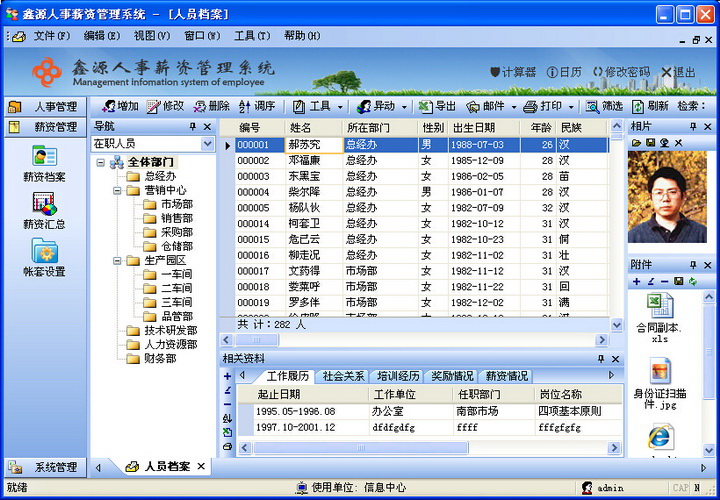This screenshot has width=720, height=500.
Task: Click the print icon in 相关资料 sidebar
Action: click(x=227, y=446)
